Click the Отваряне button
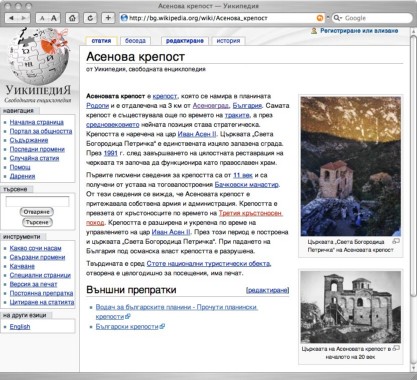 coord(37,212)
